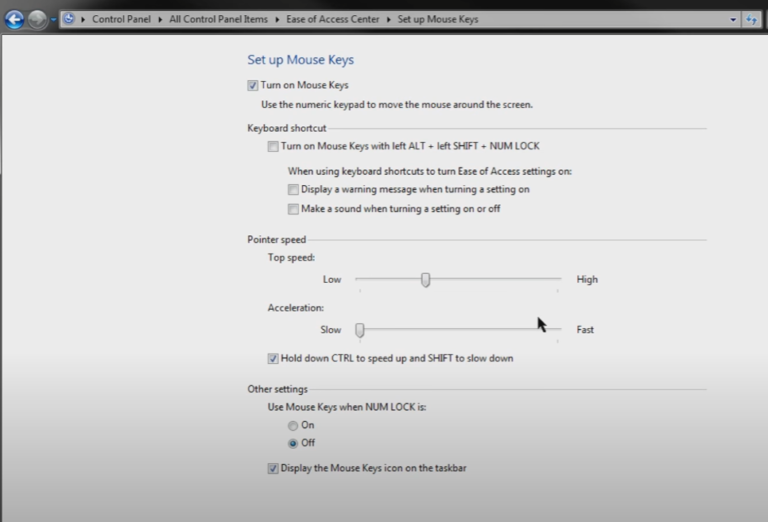This screenshot has width=768, height=522.
Task: Click the Other settings section label
Action: click(277, 389)
